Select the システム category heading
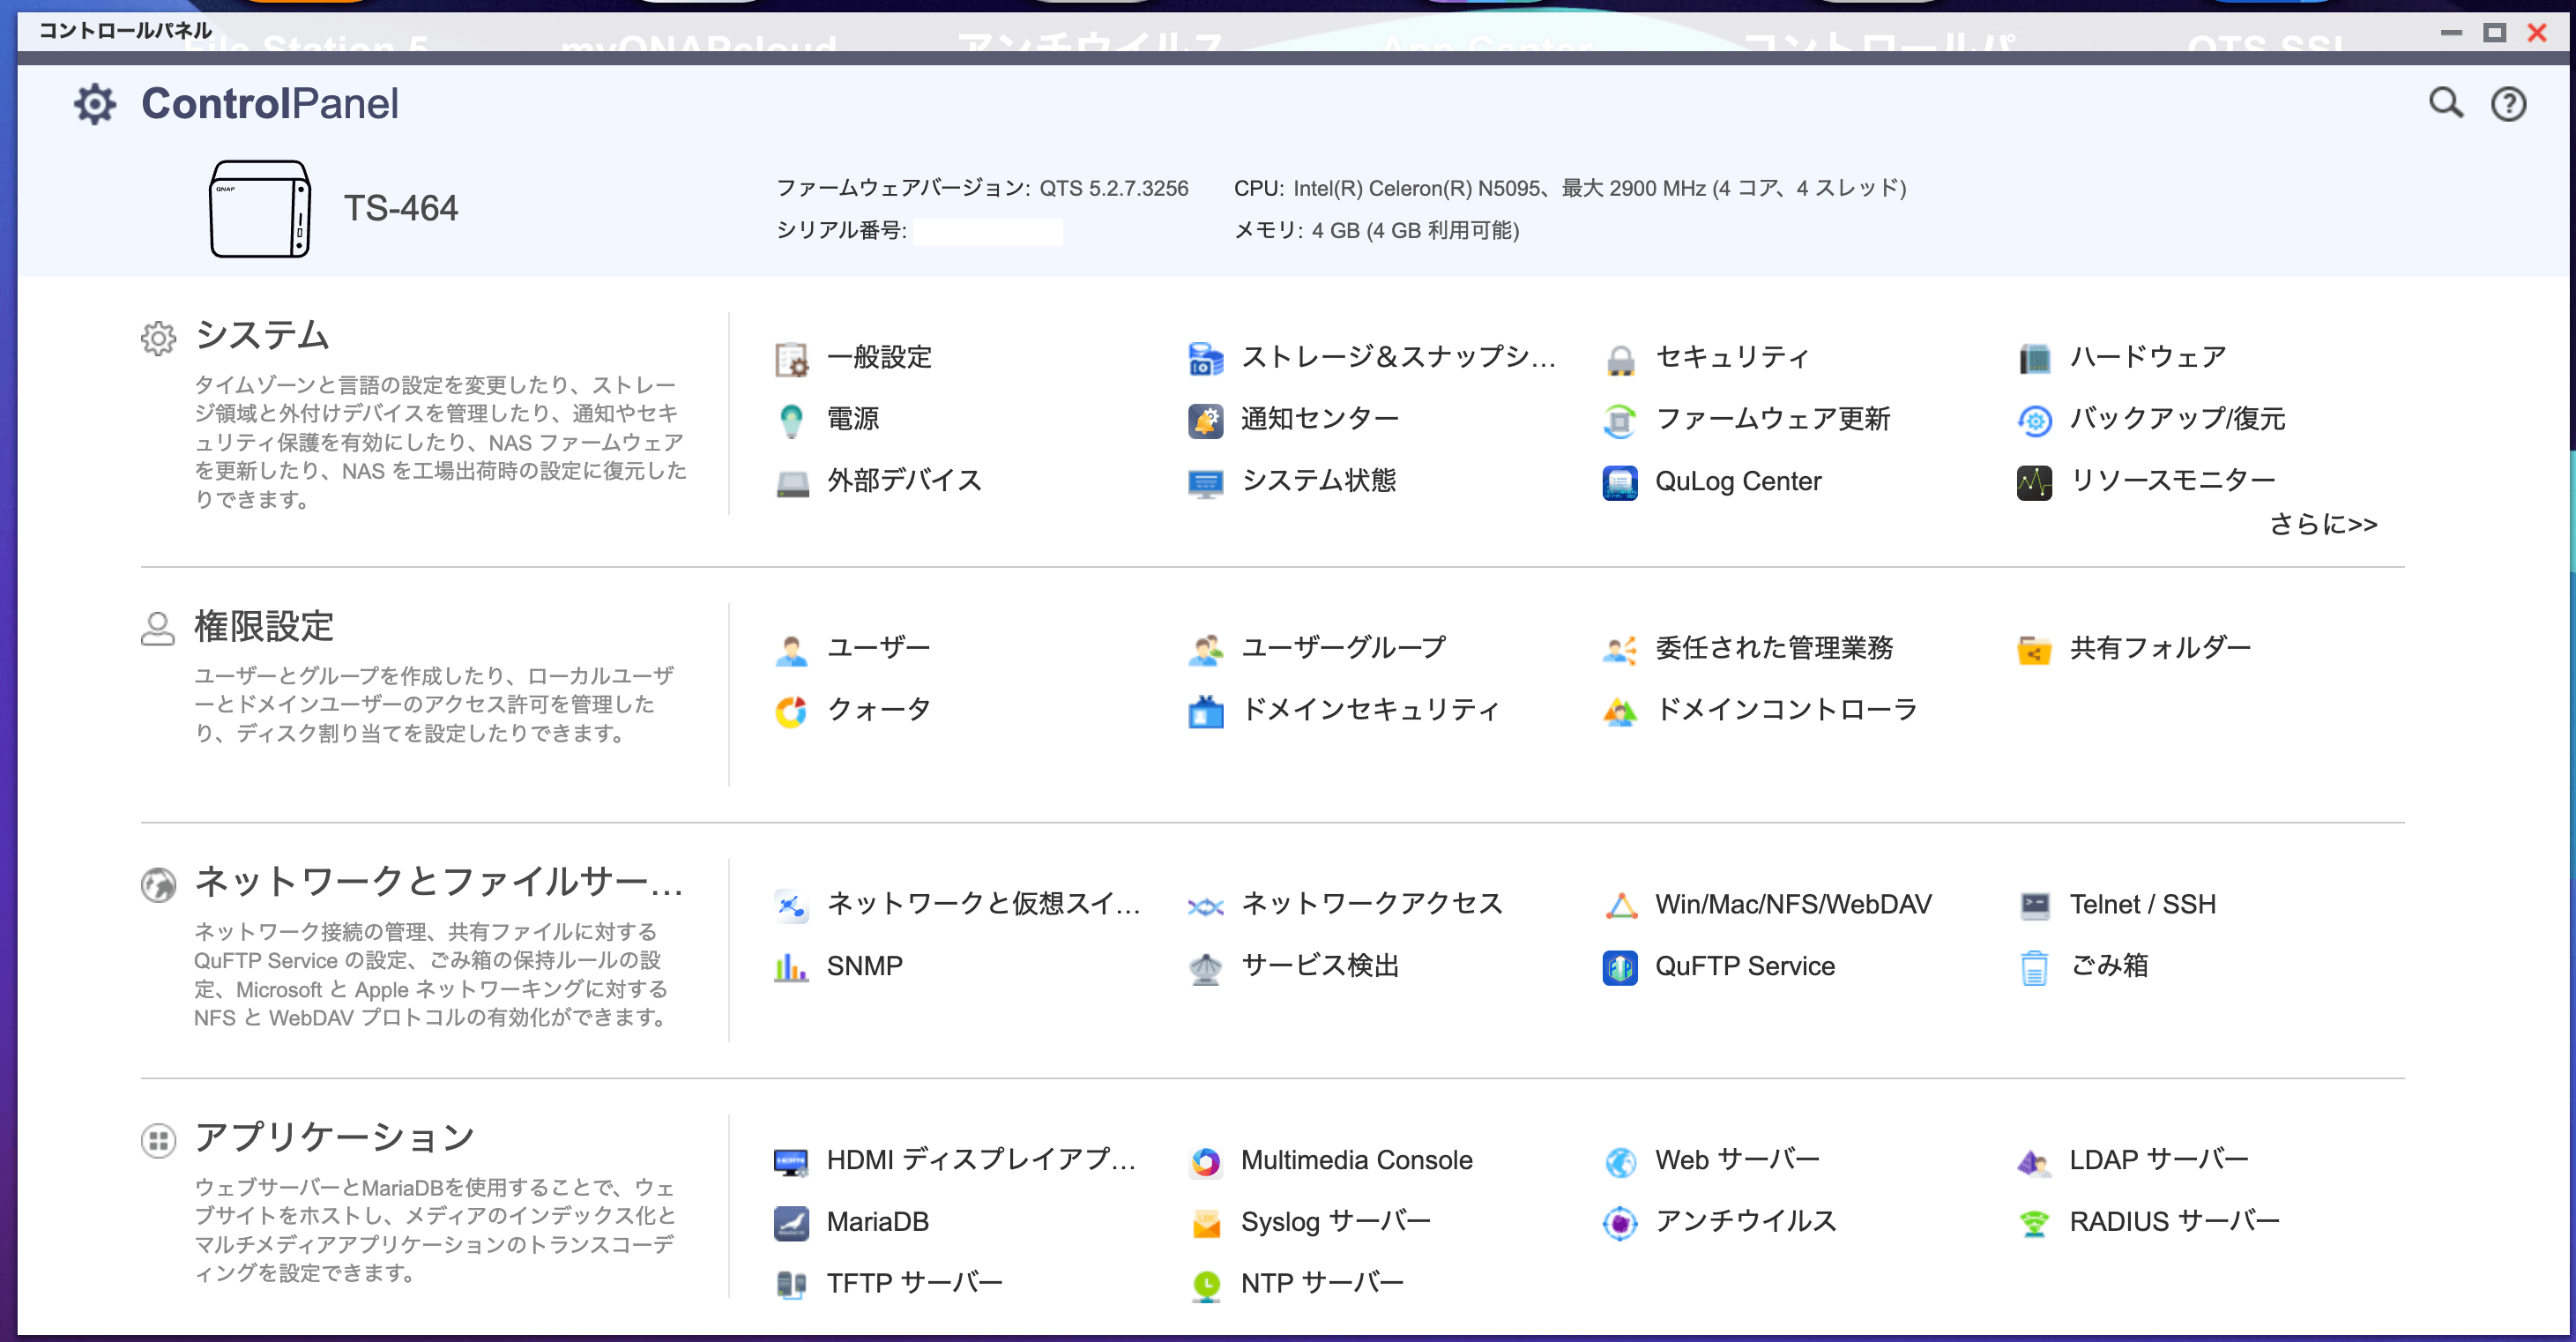 pos(262,335)
